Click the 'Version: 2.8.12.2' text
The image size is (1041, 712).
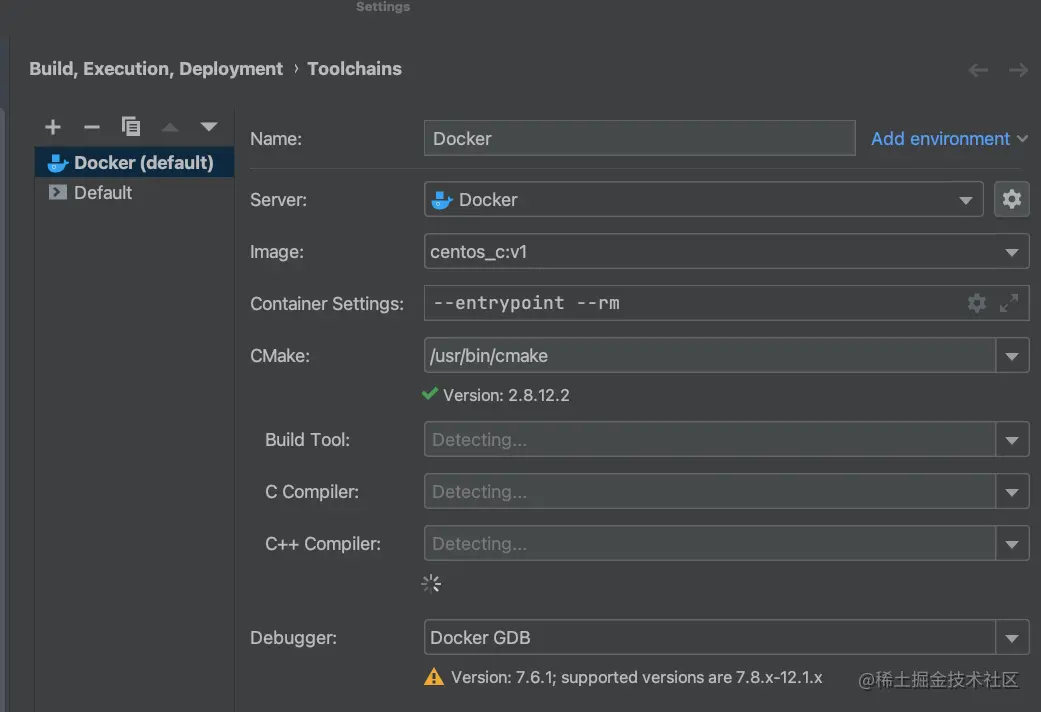[506, 395]
